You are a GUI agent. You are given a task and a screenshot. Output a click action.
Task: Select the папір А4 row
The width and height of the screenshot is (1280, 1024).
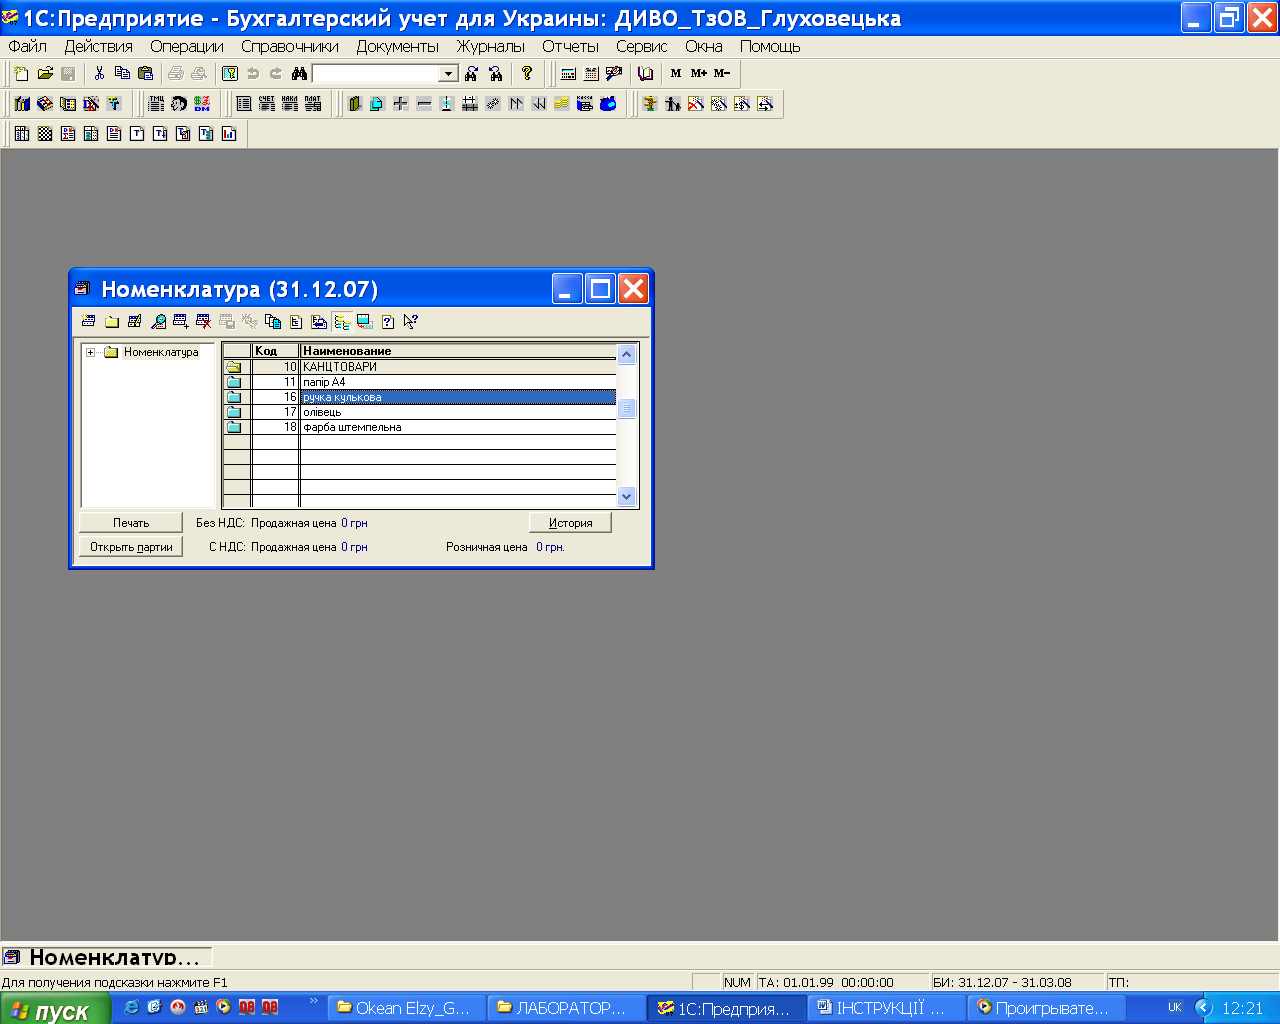coord(419,382)
